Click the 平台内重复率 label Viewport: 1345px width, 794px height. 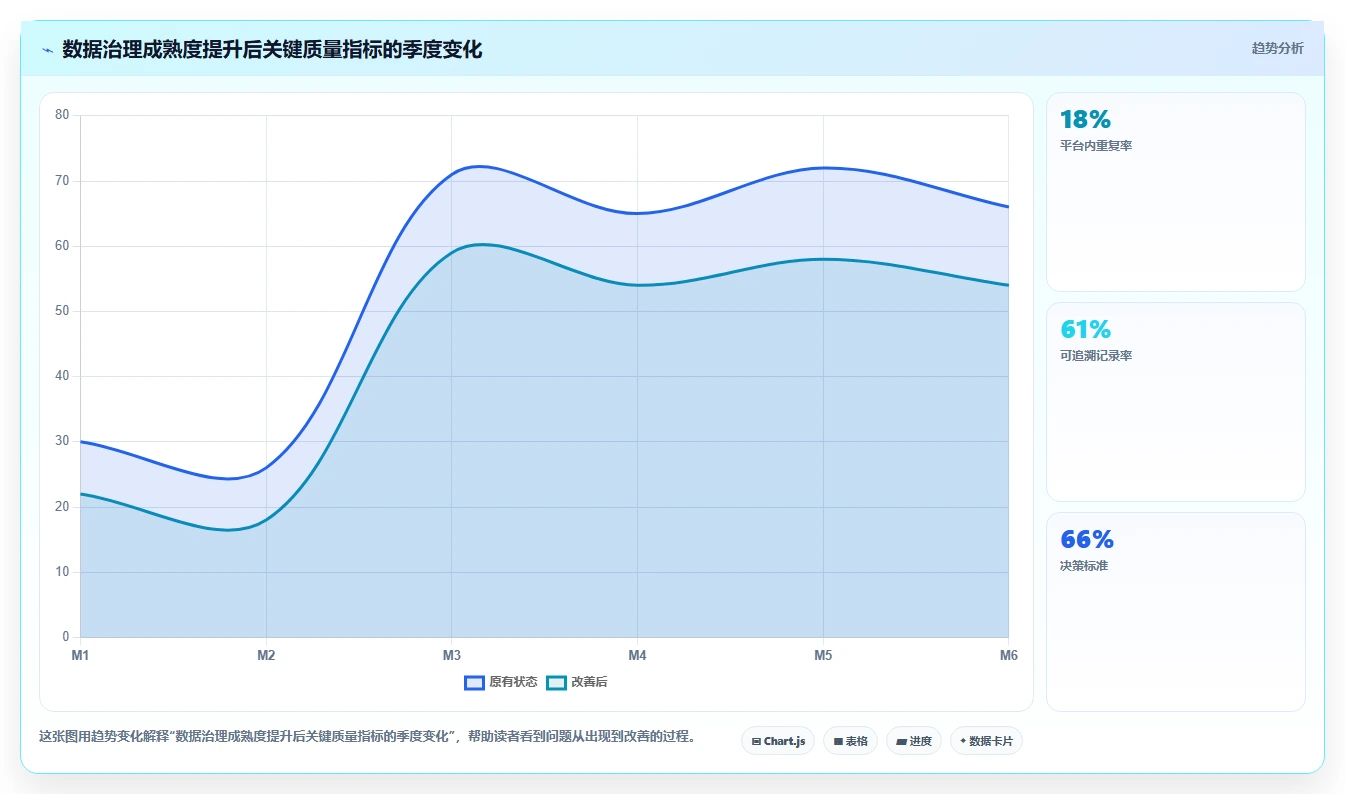point(1096,146)
